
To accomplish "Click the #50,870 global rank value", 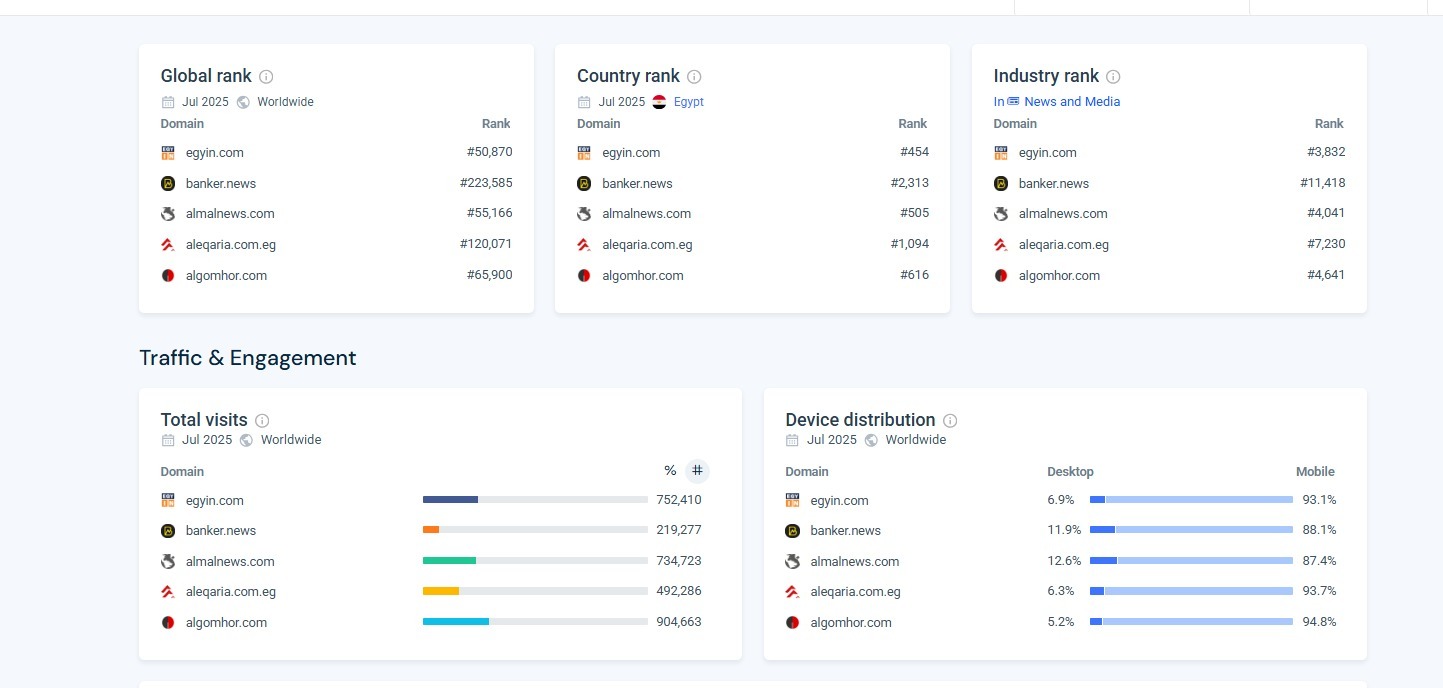I will coord(489,152).
